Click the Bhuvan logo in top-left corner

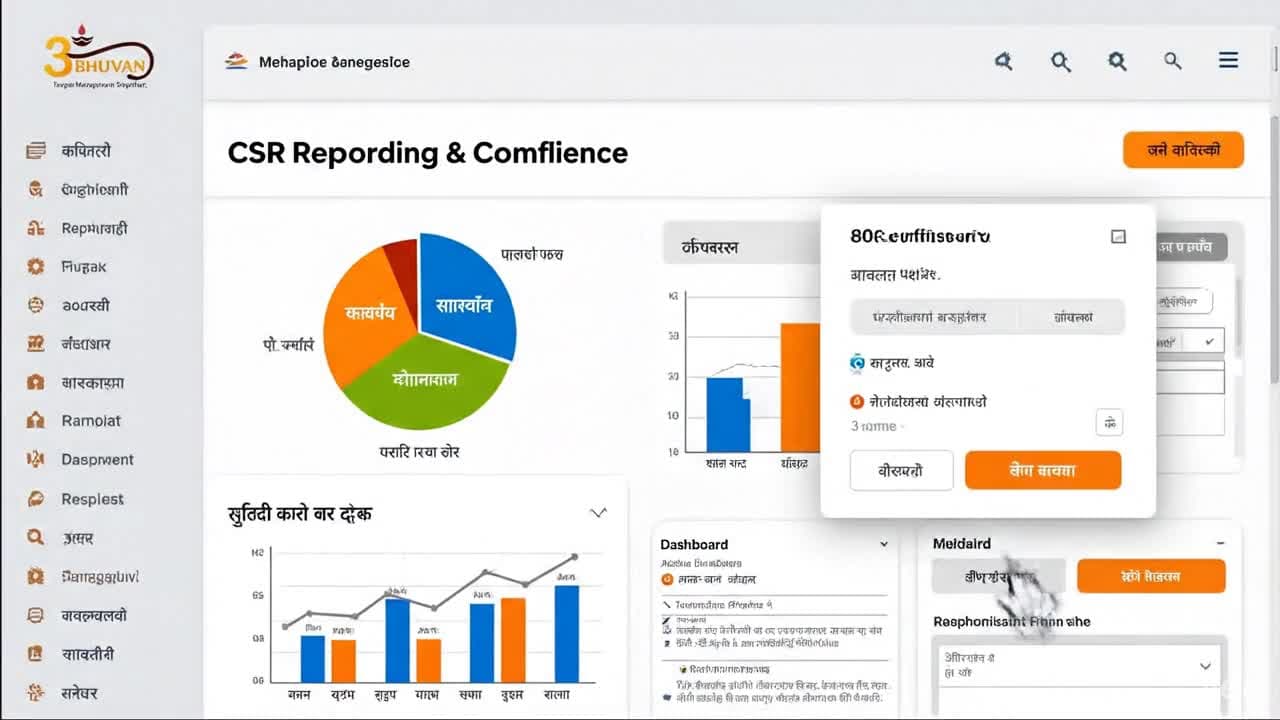[98, 60]
